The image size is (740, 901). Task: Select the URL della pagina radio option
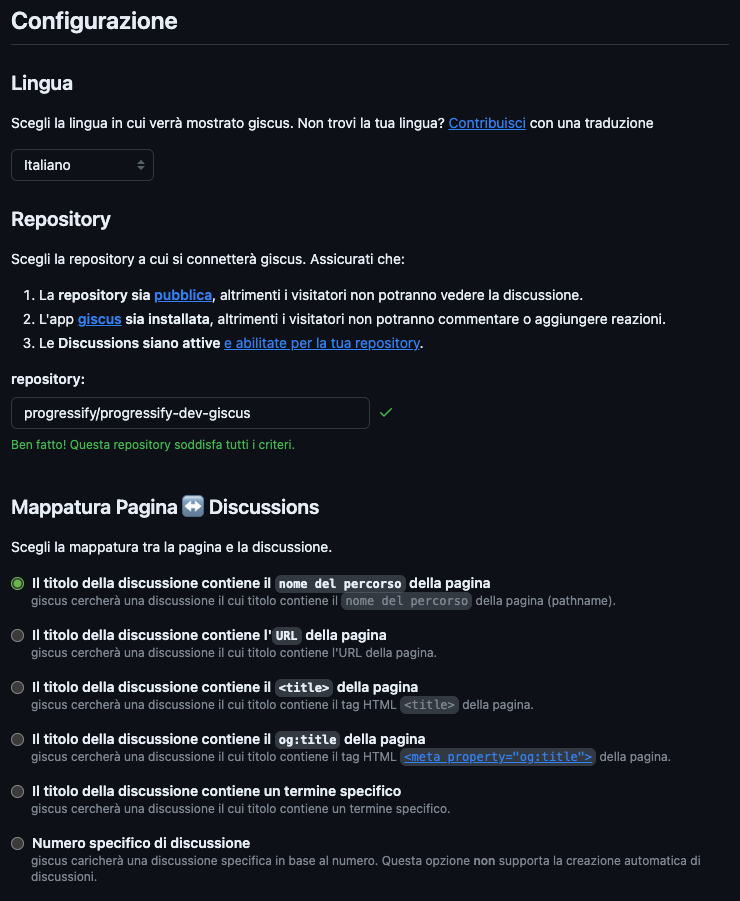(x=18, y=635)
